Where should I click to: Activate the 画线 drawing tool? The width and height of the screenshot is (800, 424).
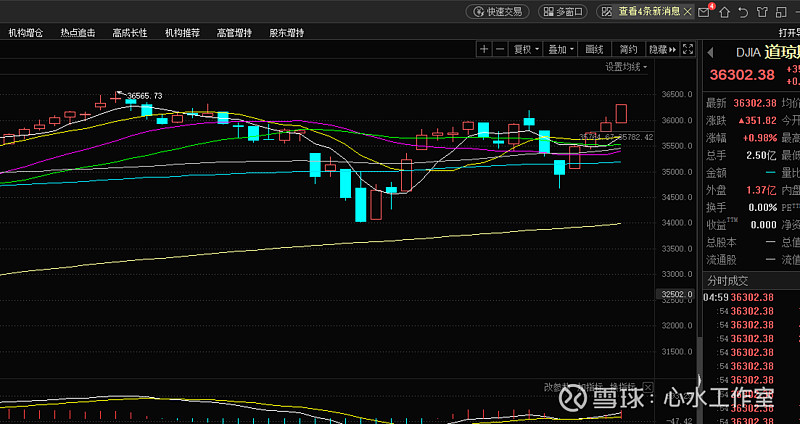tap(594, 49)
